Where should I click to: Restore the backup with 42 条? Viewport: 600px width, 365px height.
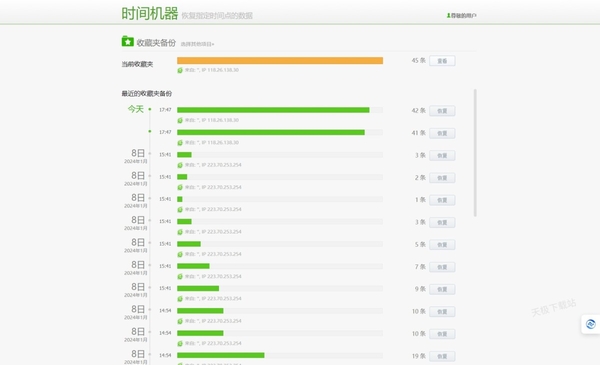click(442, 111)
